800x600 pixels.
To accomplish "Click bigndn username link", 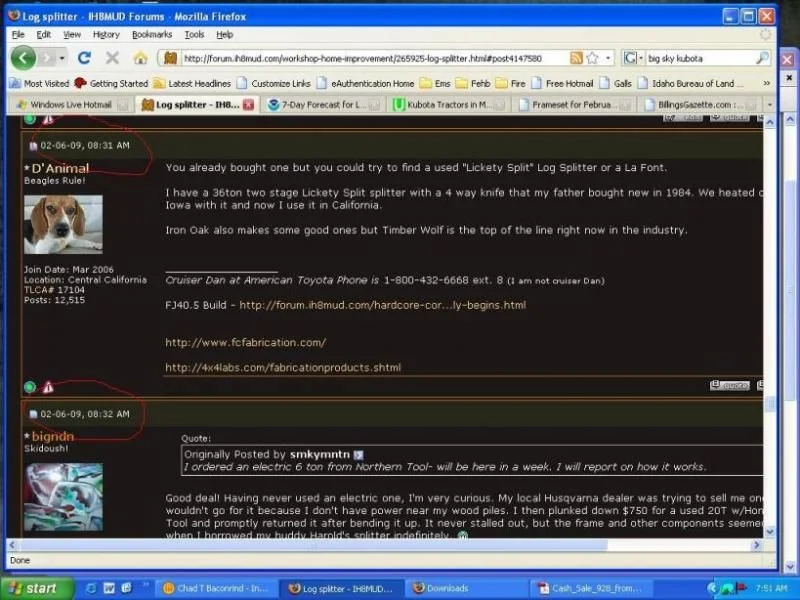I will pos(53,436).
